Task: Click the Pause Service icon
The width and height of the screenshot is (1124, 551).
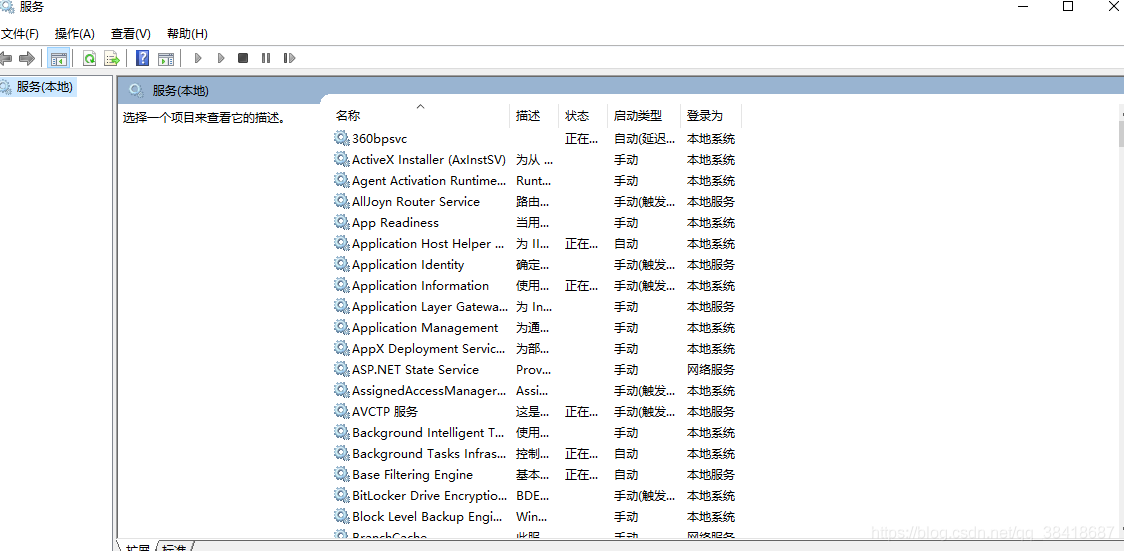Action: tap(266, 58)
